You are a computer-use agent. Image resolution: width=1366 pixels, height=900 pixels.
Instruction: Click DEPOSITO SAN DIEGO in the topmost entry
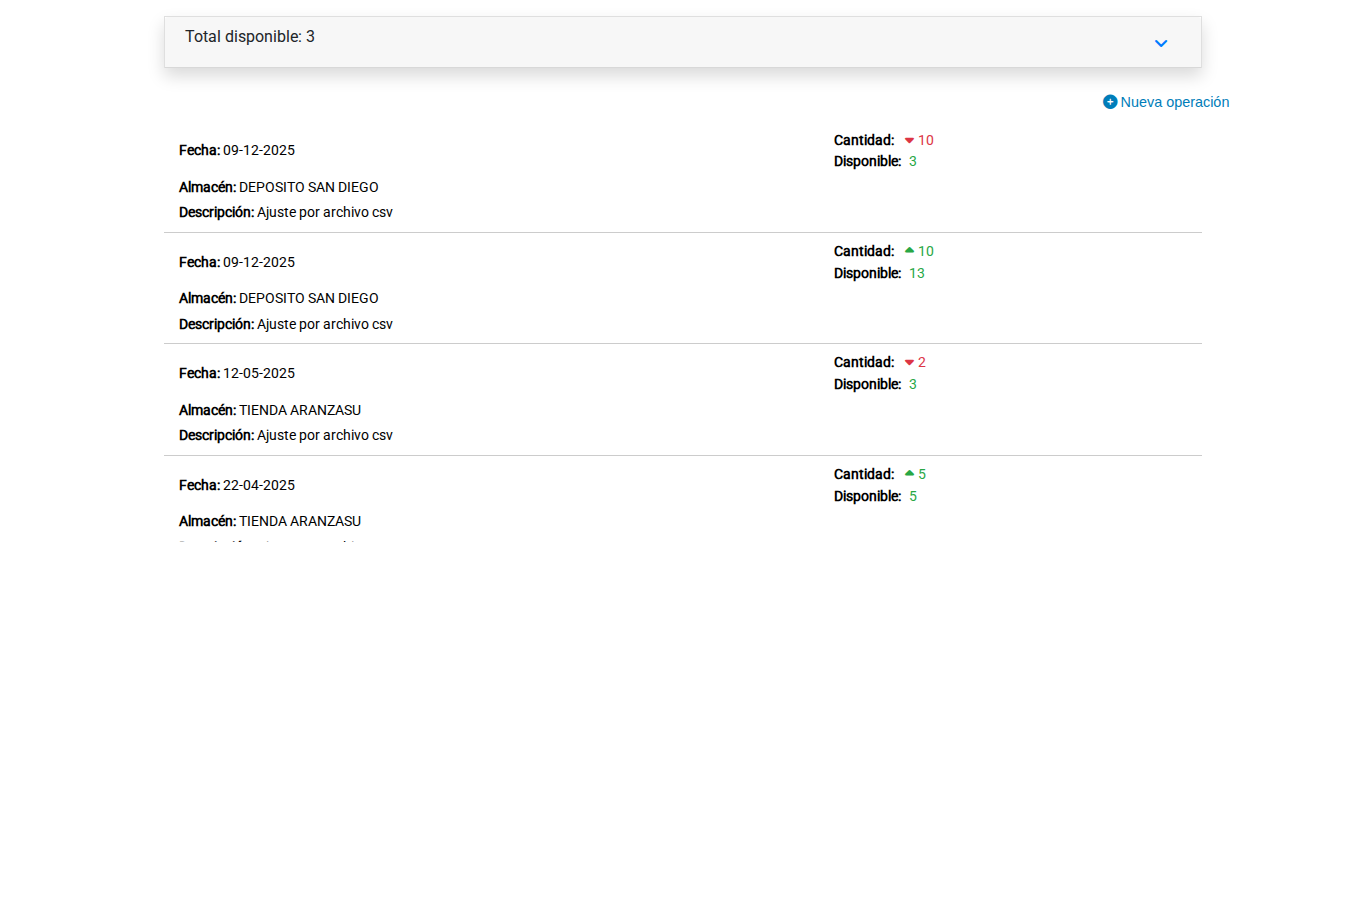point(308,187)
